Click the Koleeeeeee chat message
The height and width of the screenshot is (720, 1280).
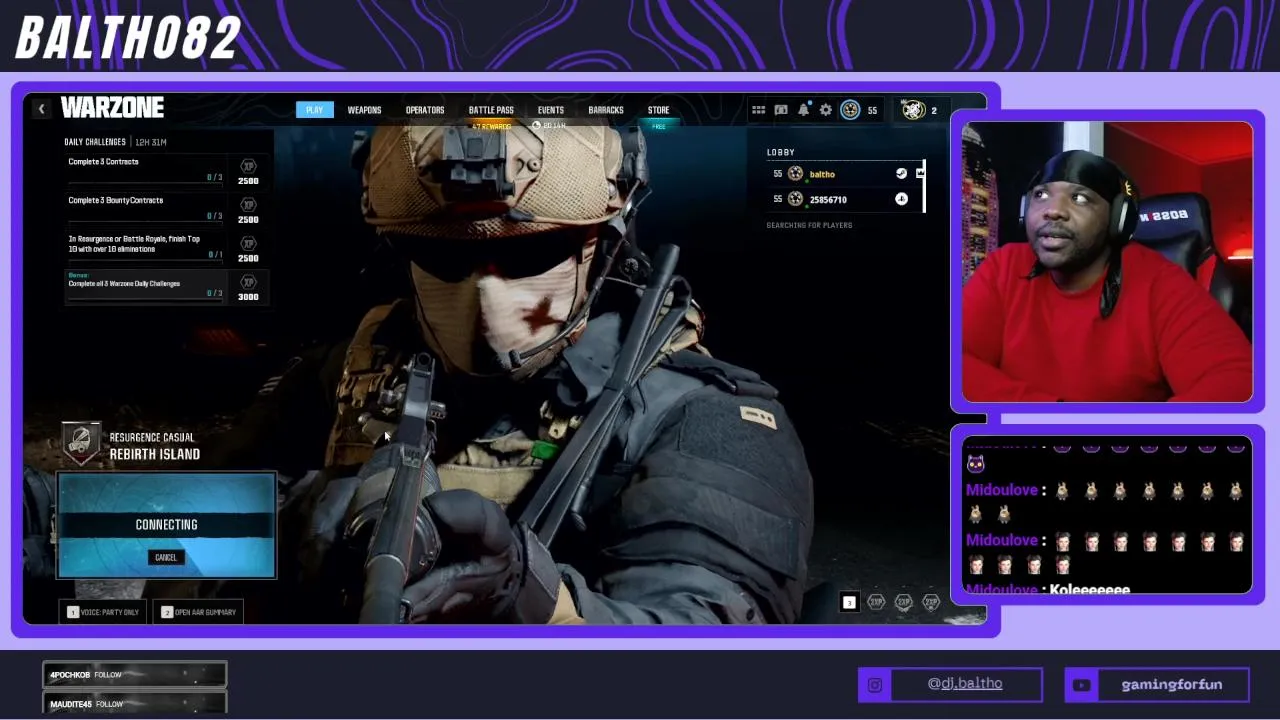coord(1090,590)
